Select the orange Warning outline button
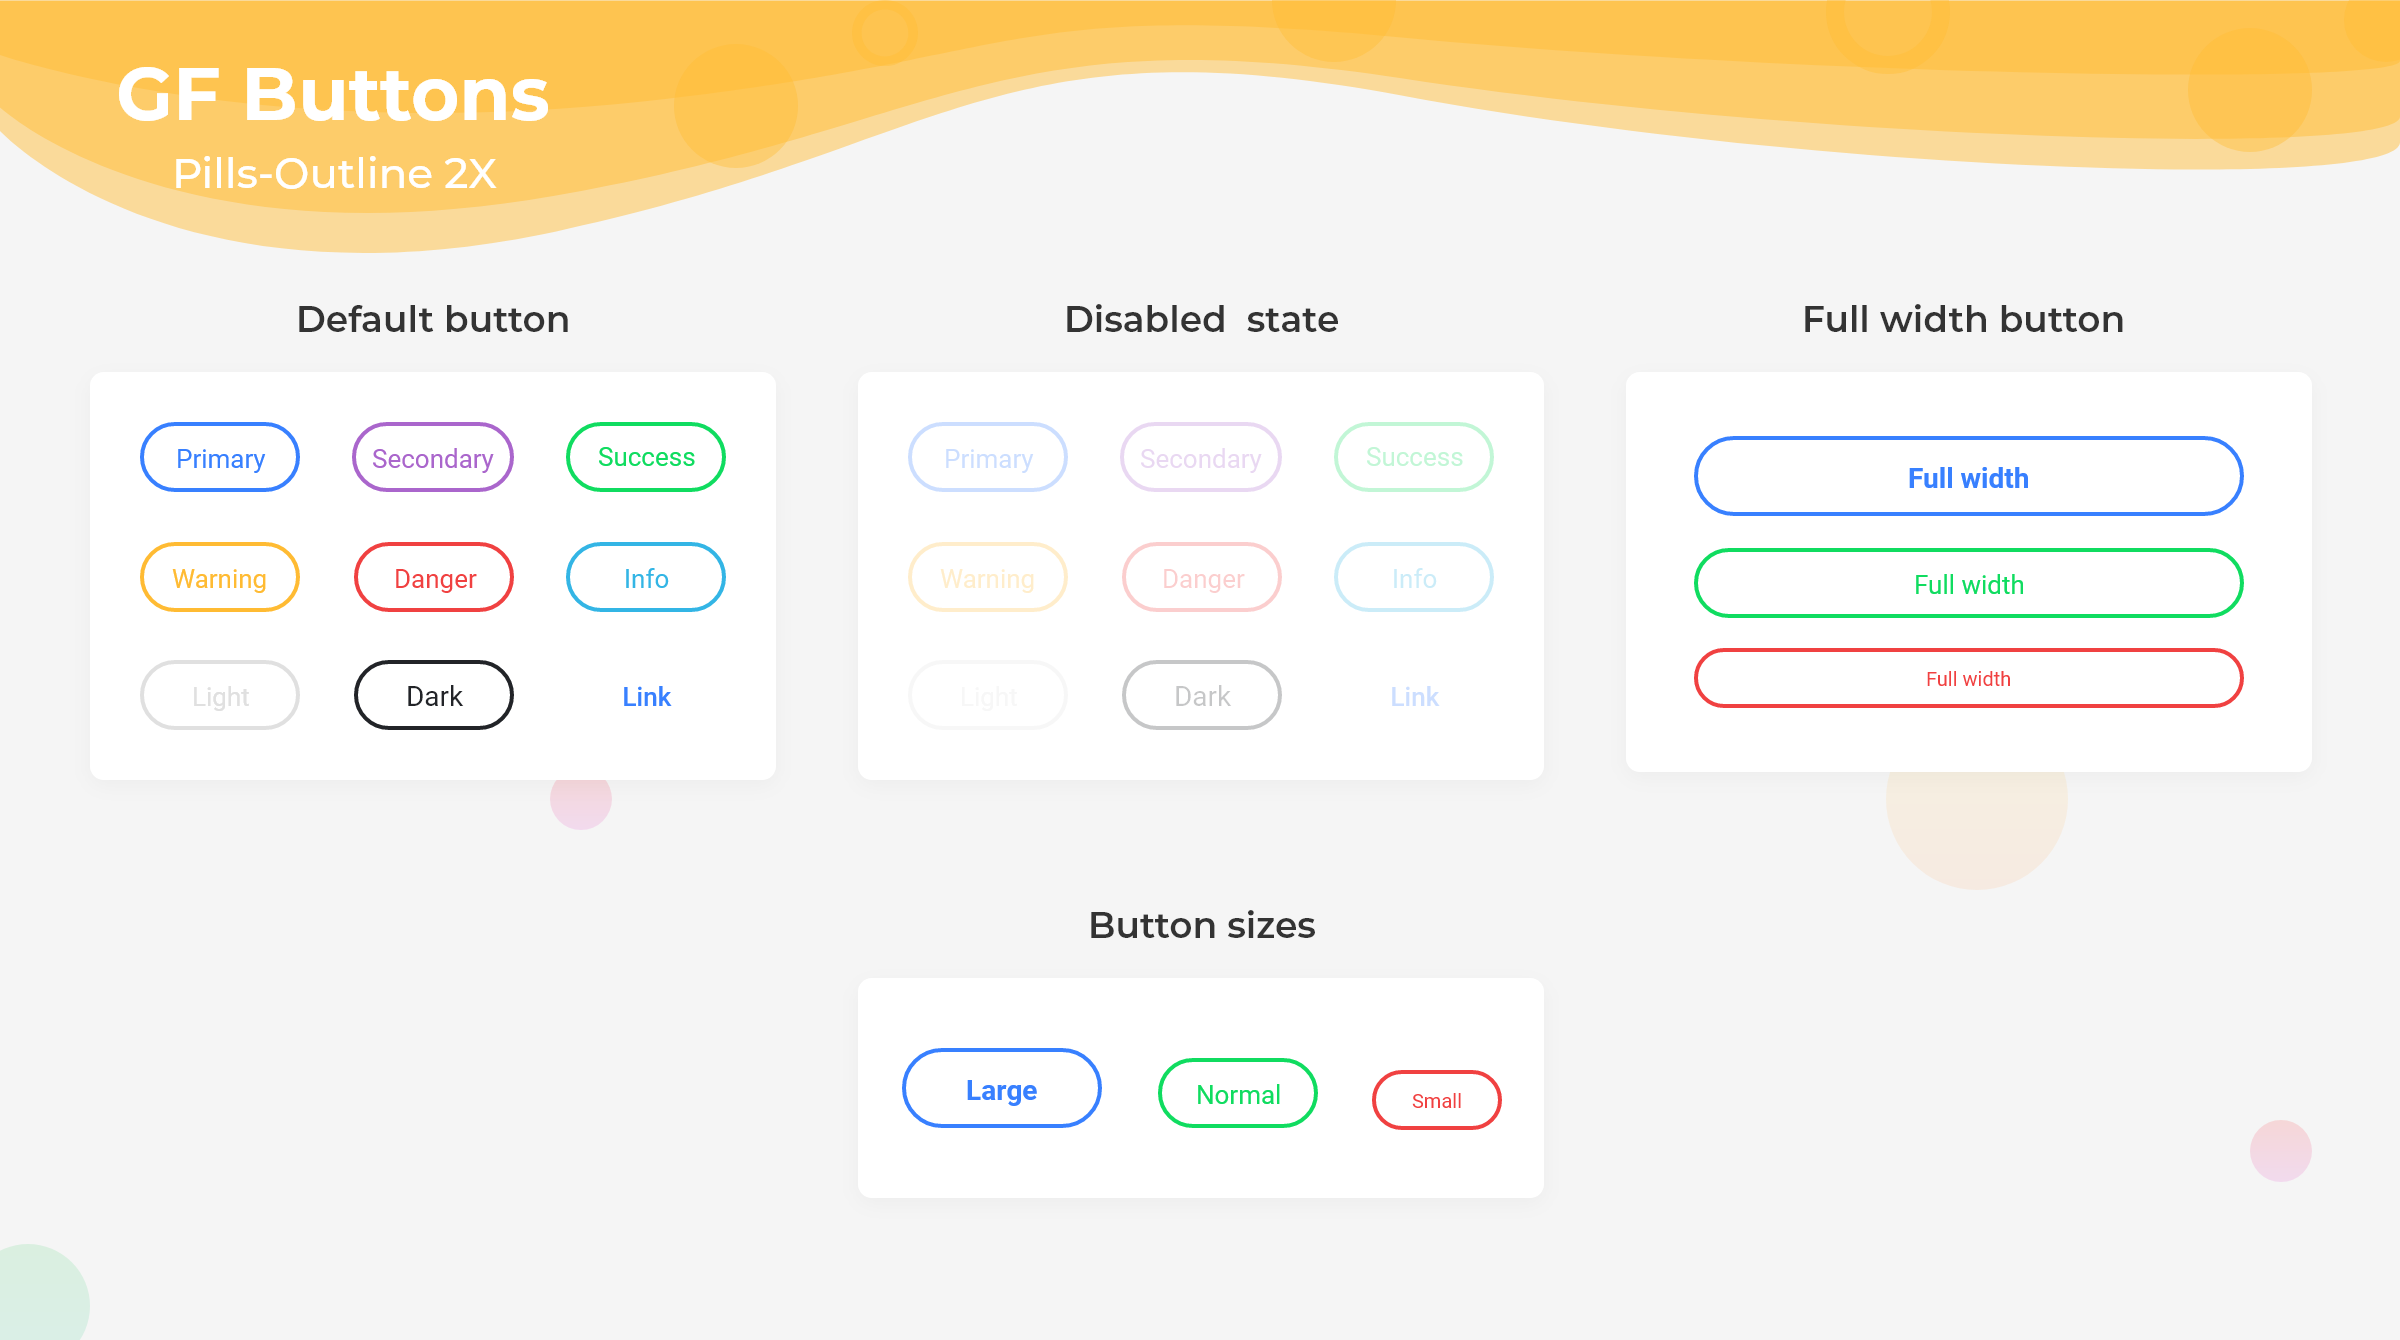 click(x=220, y=578)
